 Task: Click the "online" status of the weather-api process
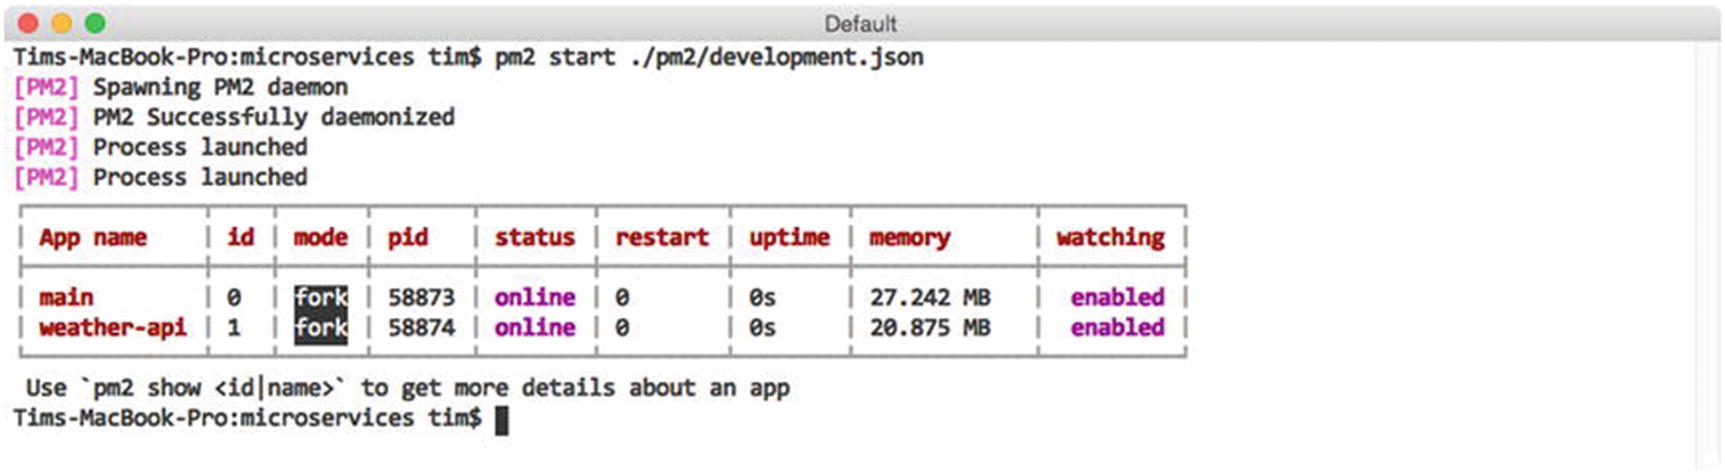click(535, 328)
